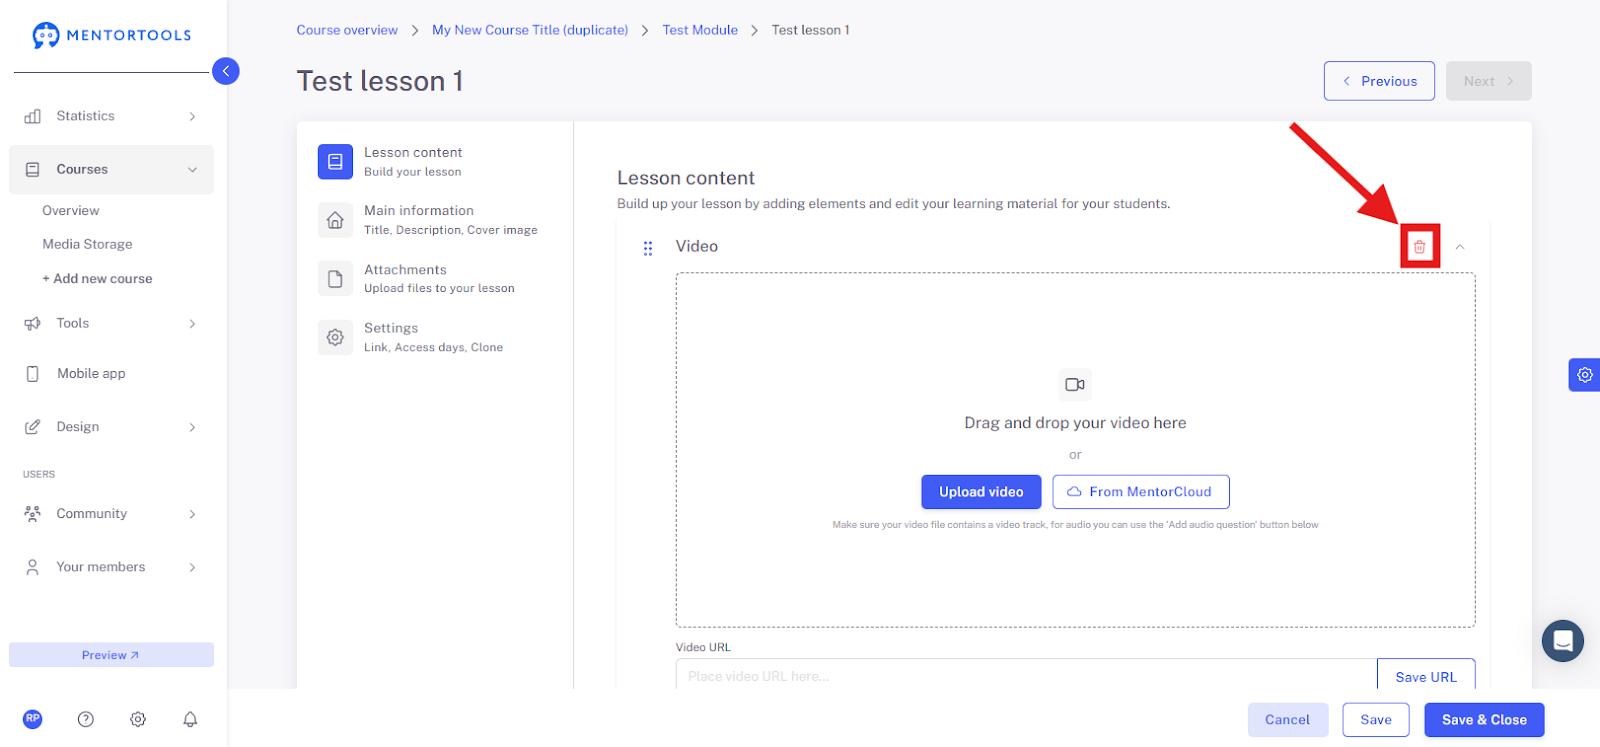
Task: Open the RP user profile avatar
Action: click(x=33, y=719)
